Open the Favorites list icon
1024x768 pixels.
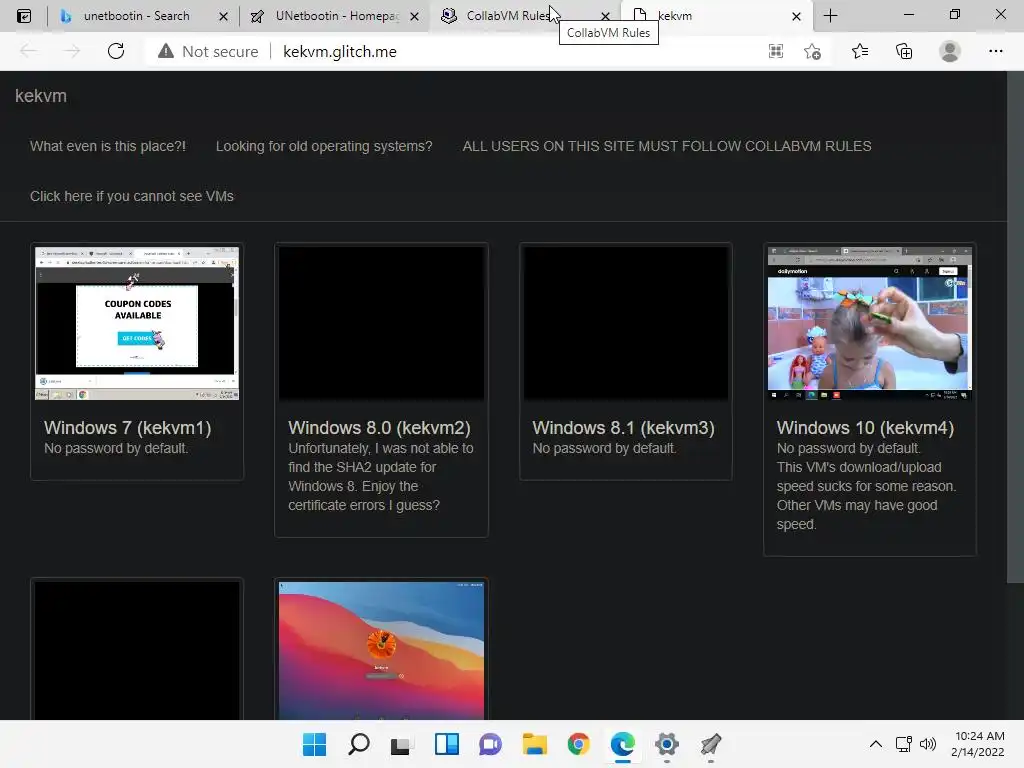(x=860, y=51)
